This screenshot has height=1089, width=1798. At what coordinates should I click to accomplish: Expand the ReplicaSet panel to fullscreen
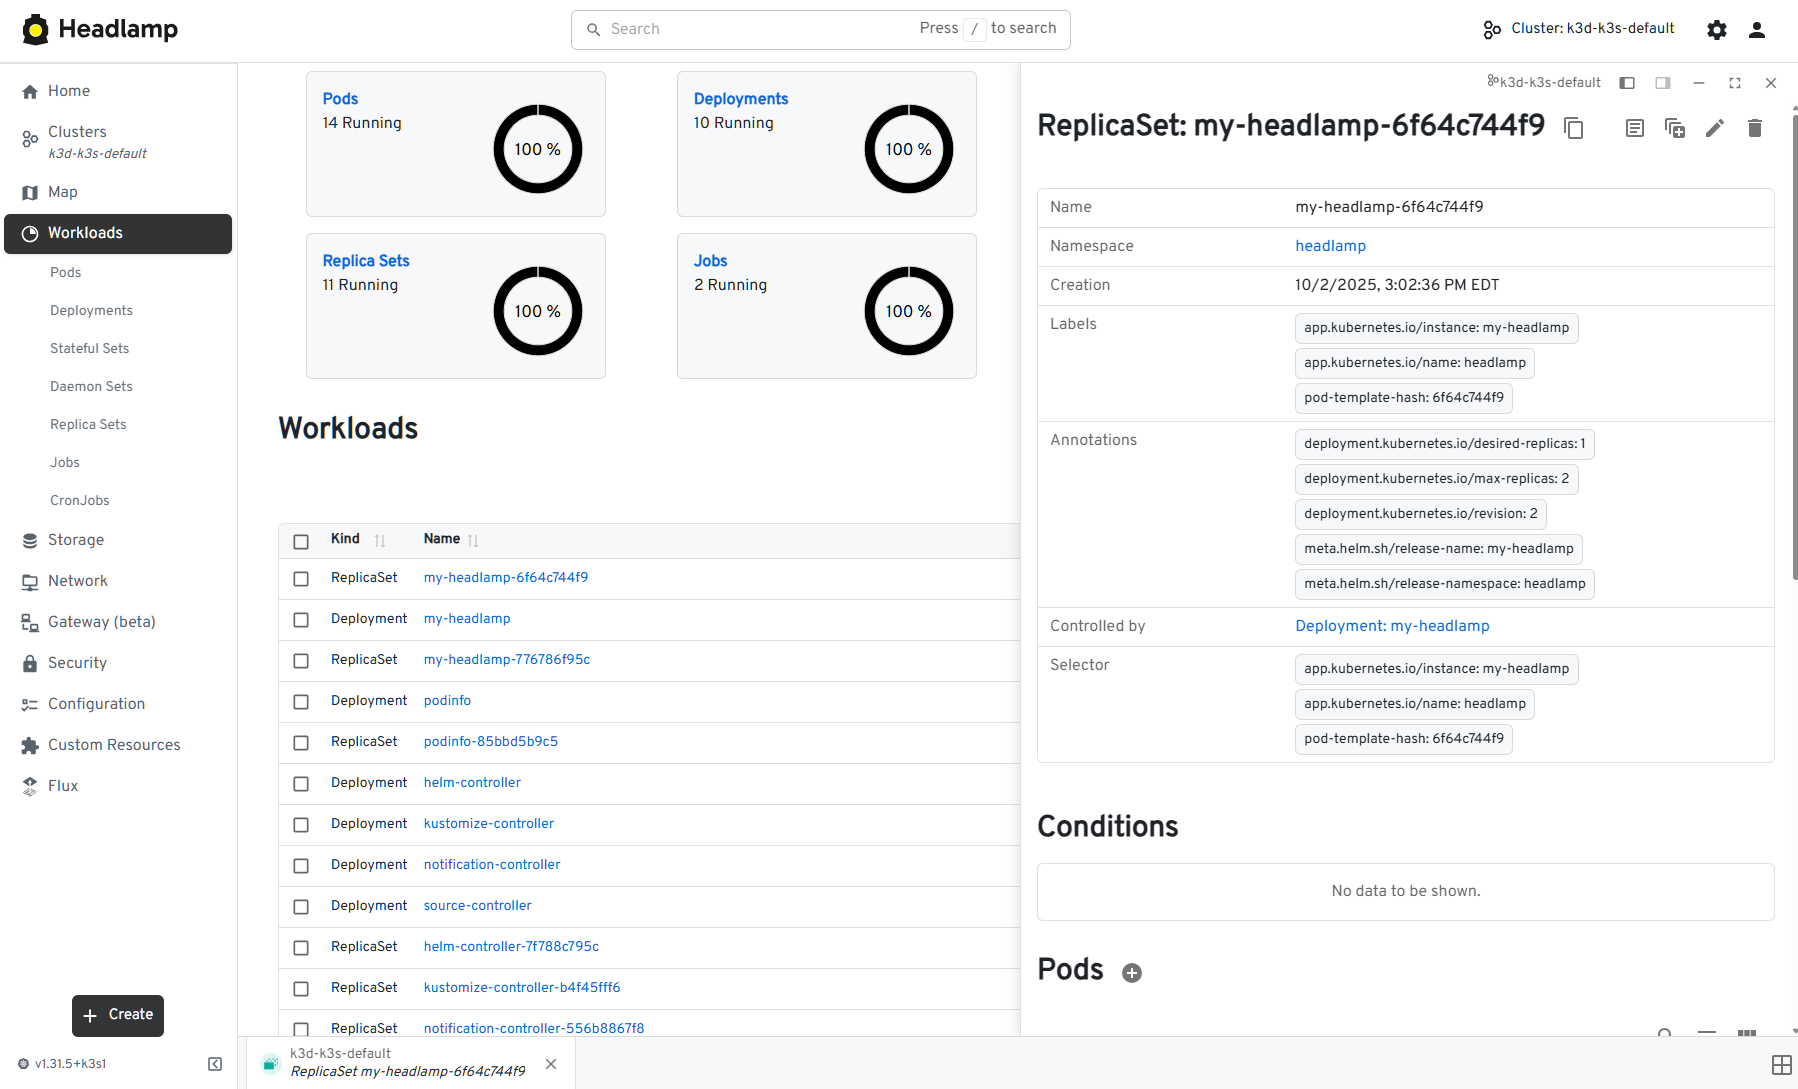[1734, 83]
